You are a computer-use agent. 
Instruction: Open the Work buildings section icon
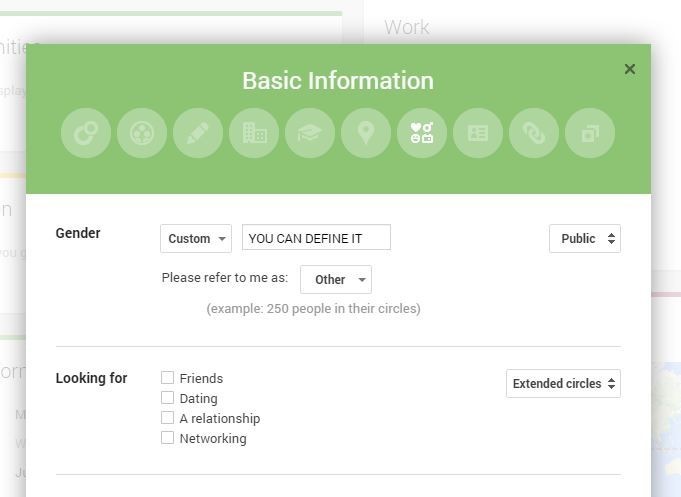(x=254, y=133)
